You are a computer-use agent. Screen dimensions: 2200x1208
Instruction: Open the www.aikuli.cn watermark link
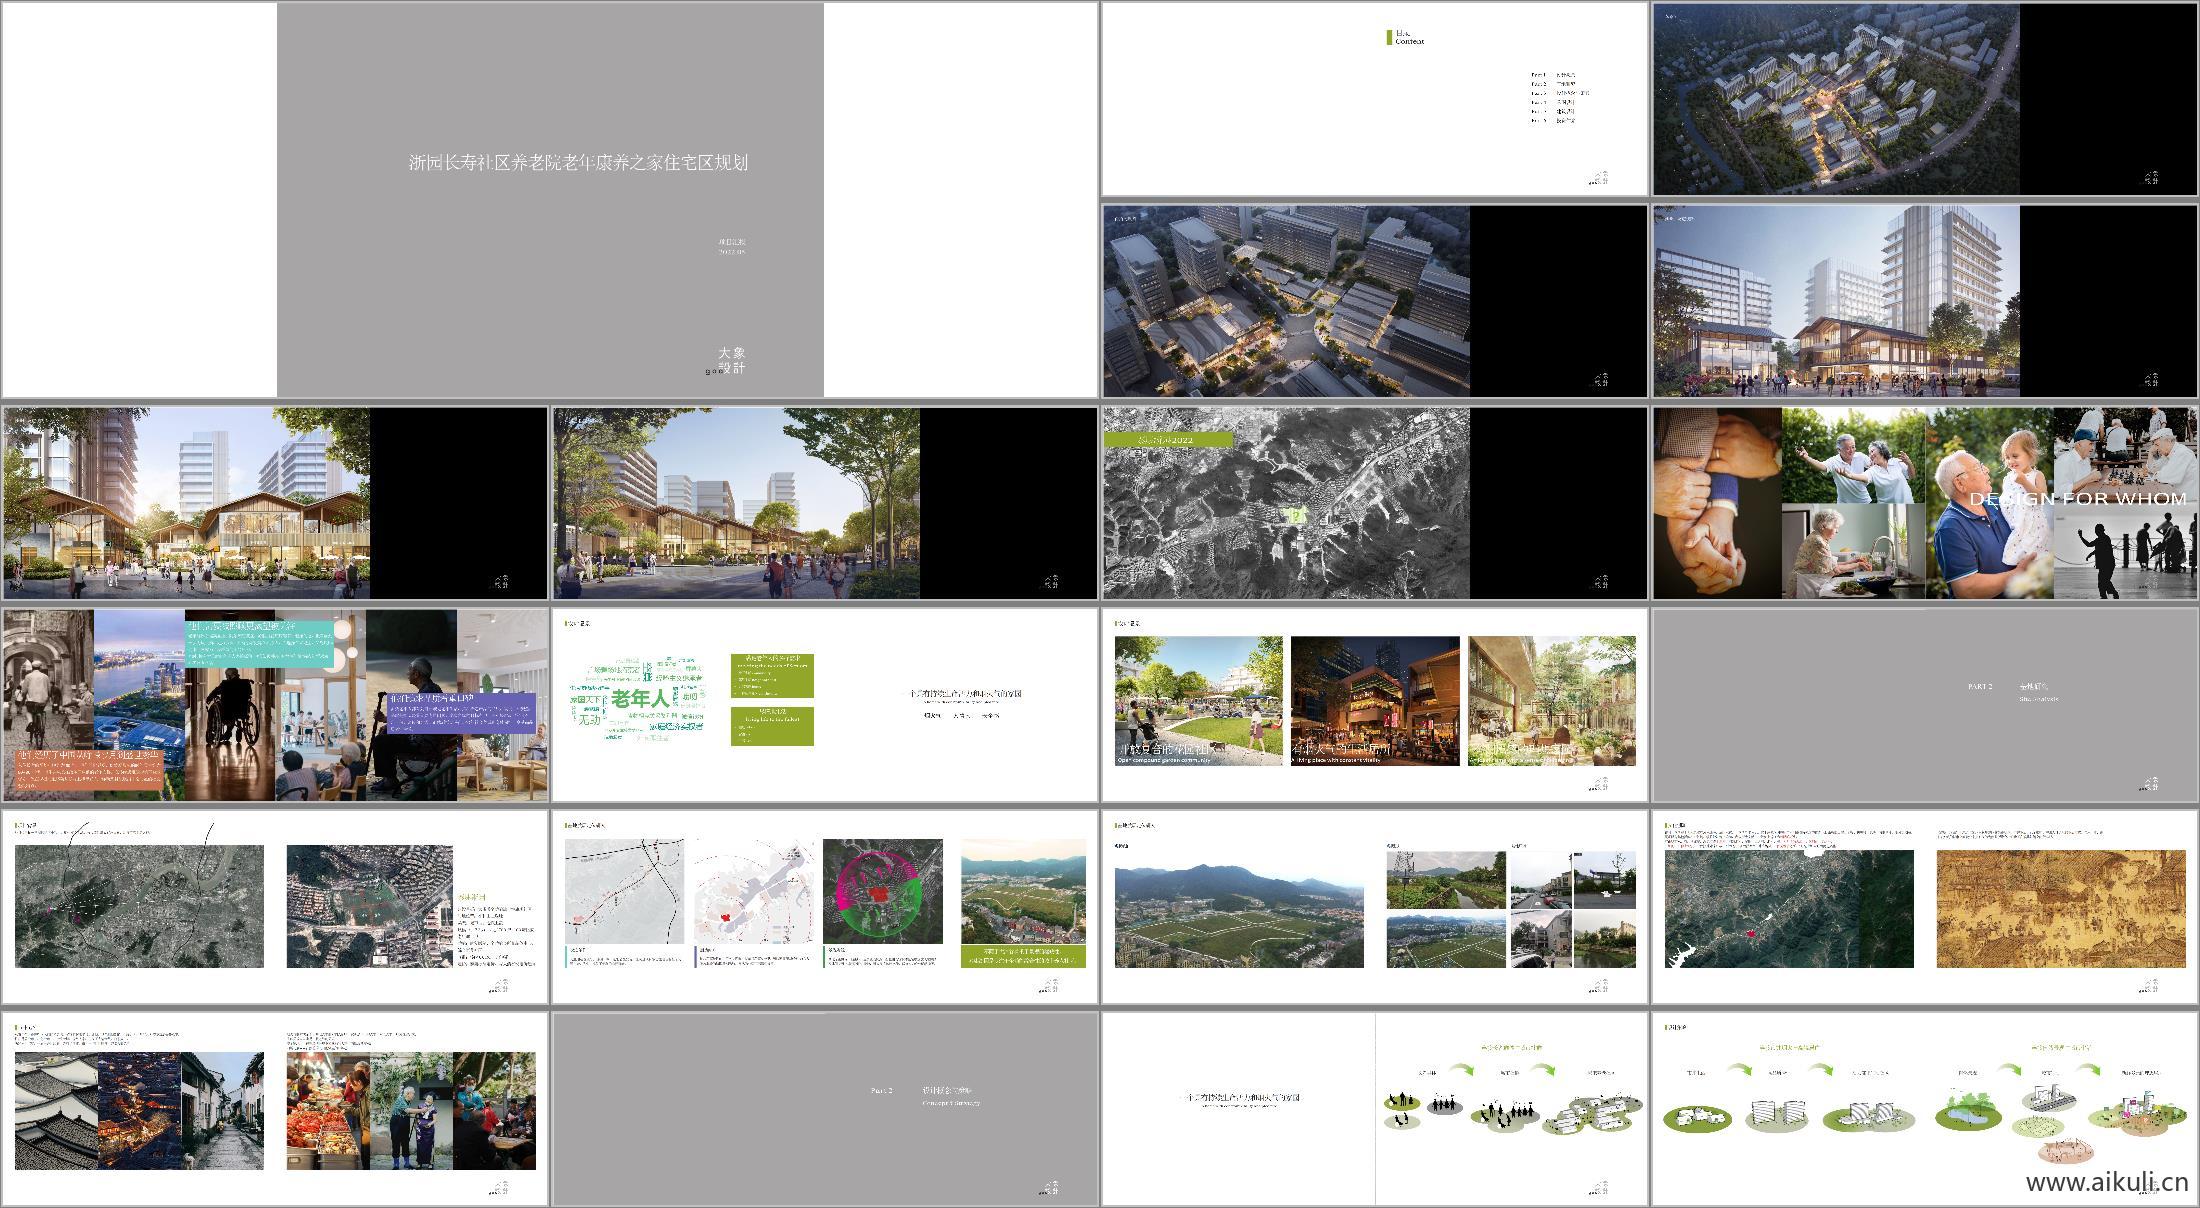click(2106, 1183)
